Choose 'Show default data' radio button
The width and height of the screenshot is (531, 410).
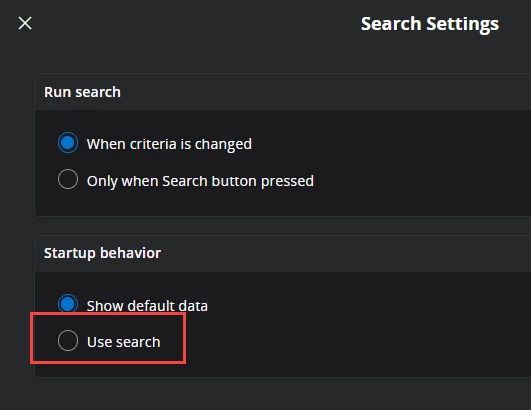[x=68, y=304]
